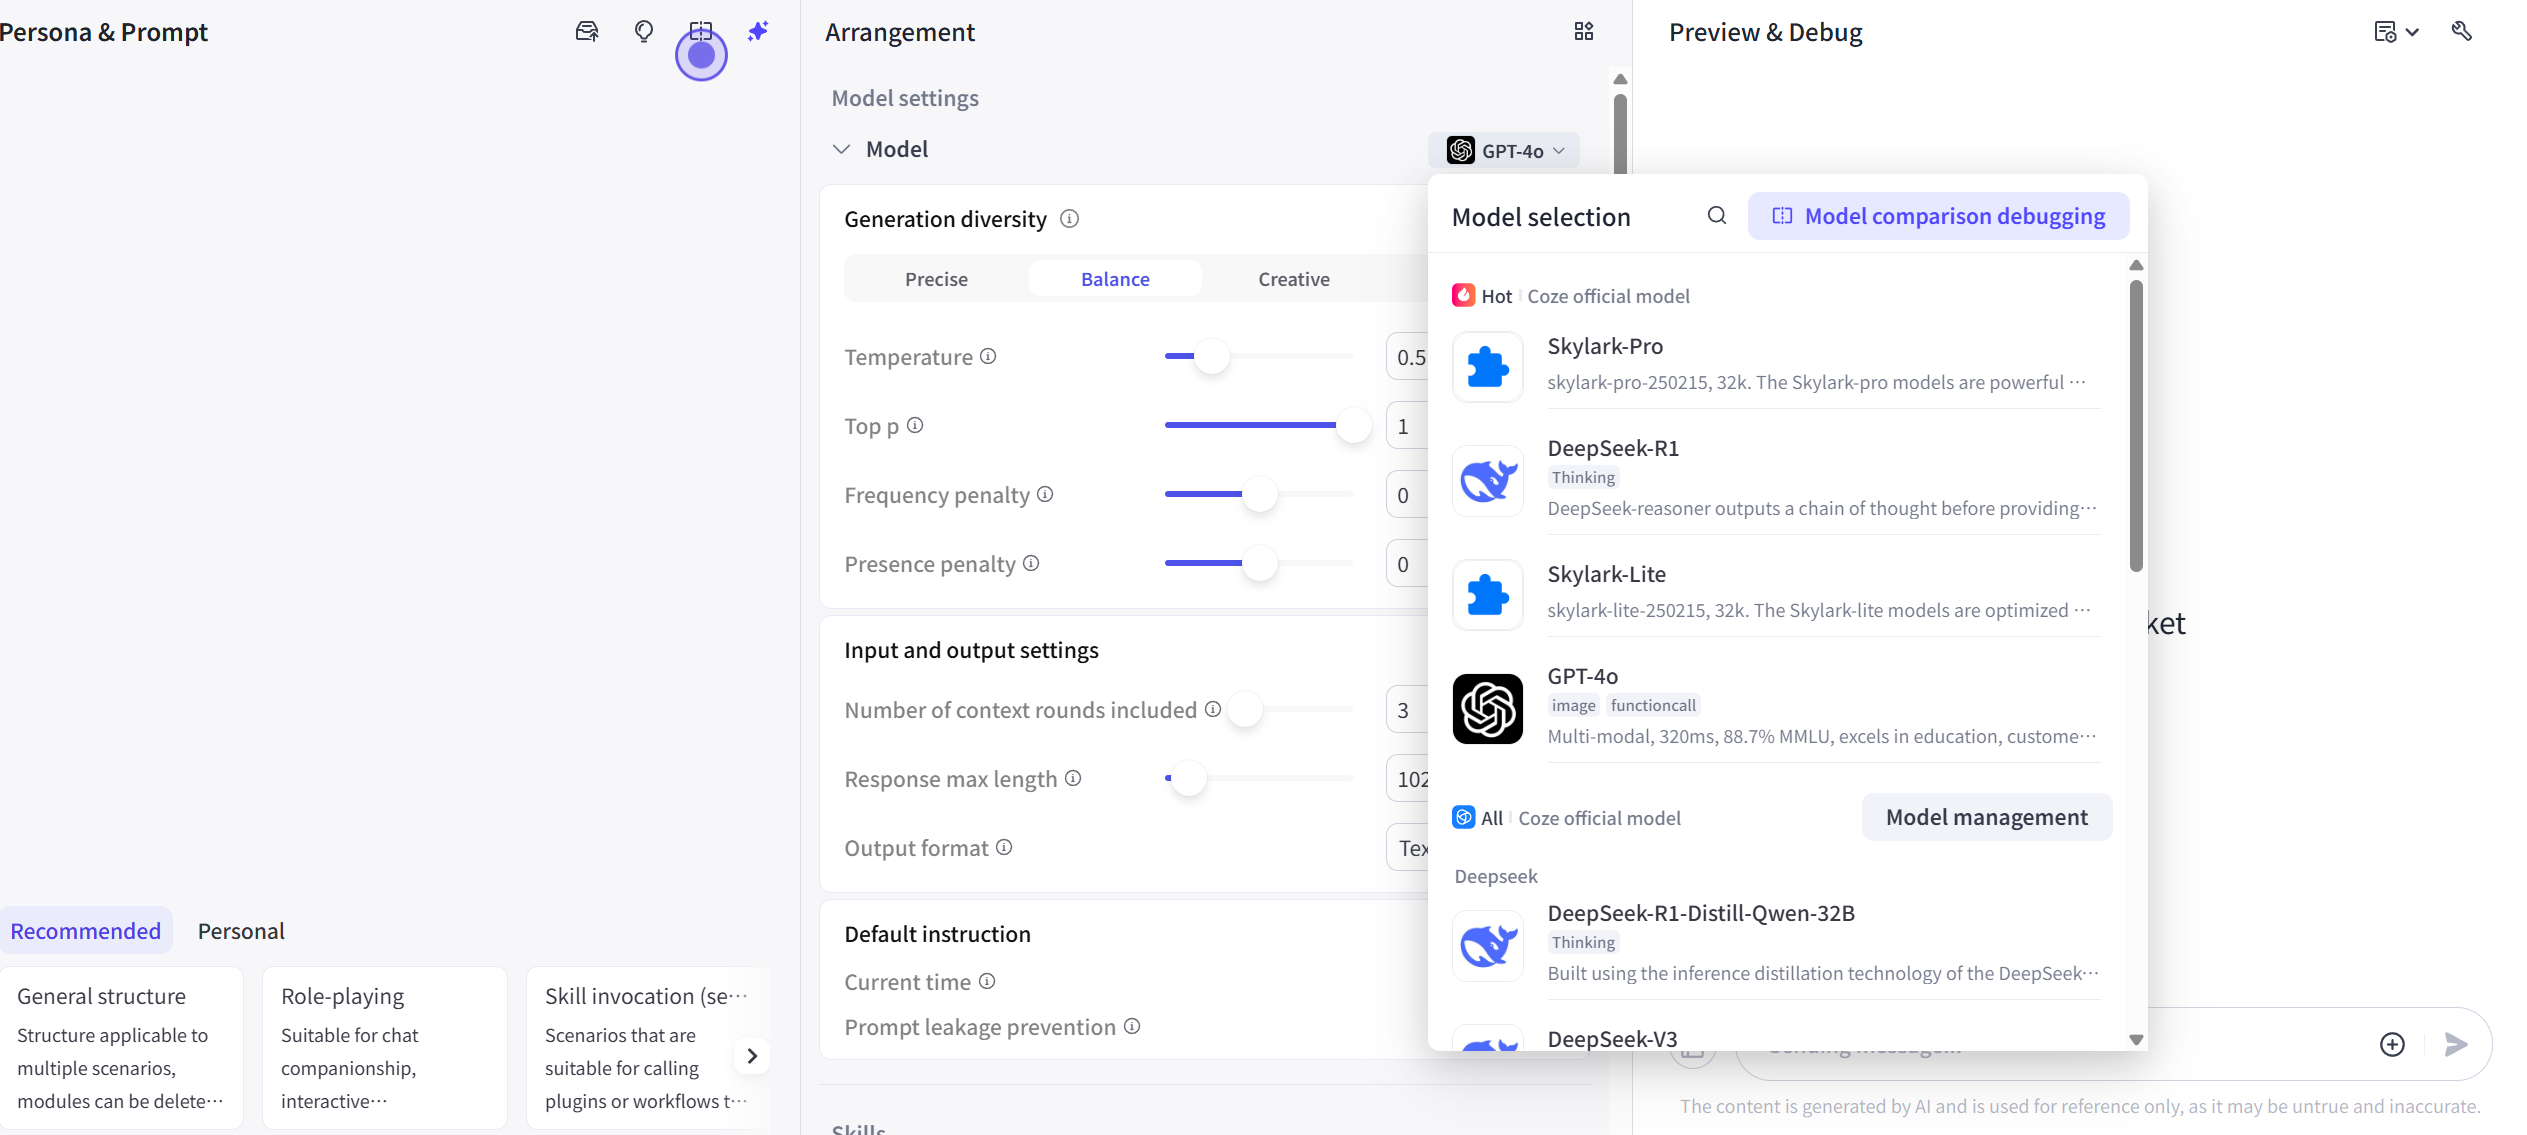Click the Top p slider handle

pyautogui.click(x=1354, y=425)
